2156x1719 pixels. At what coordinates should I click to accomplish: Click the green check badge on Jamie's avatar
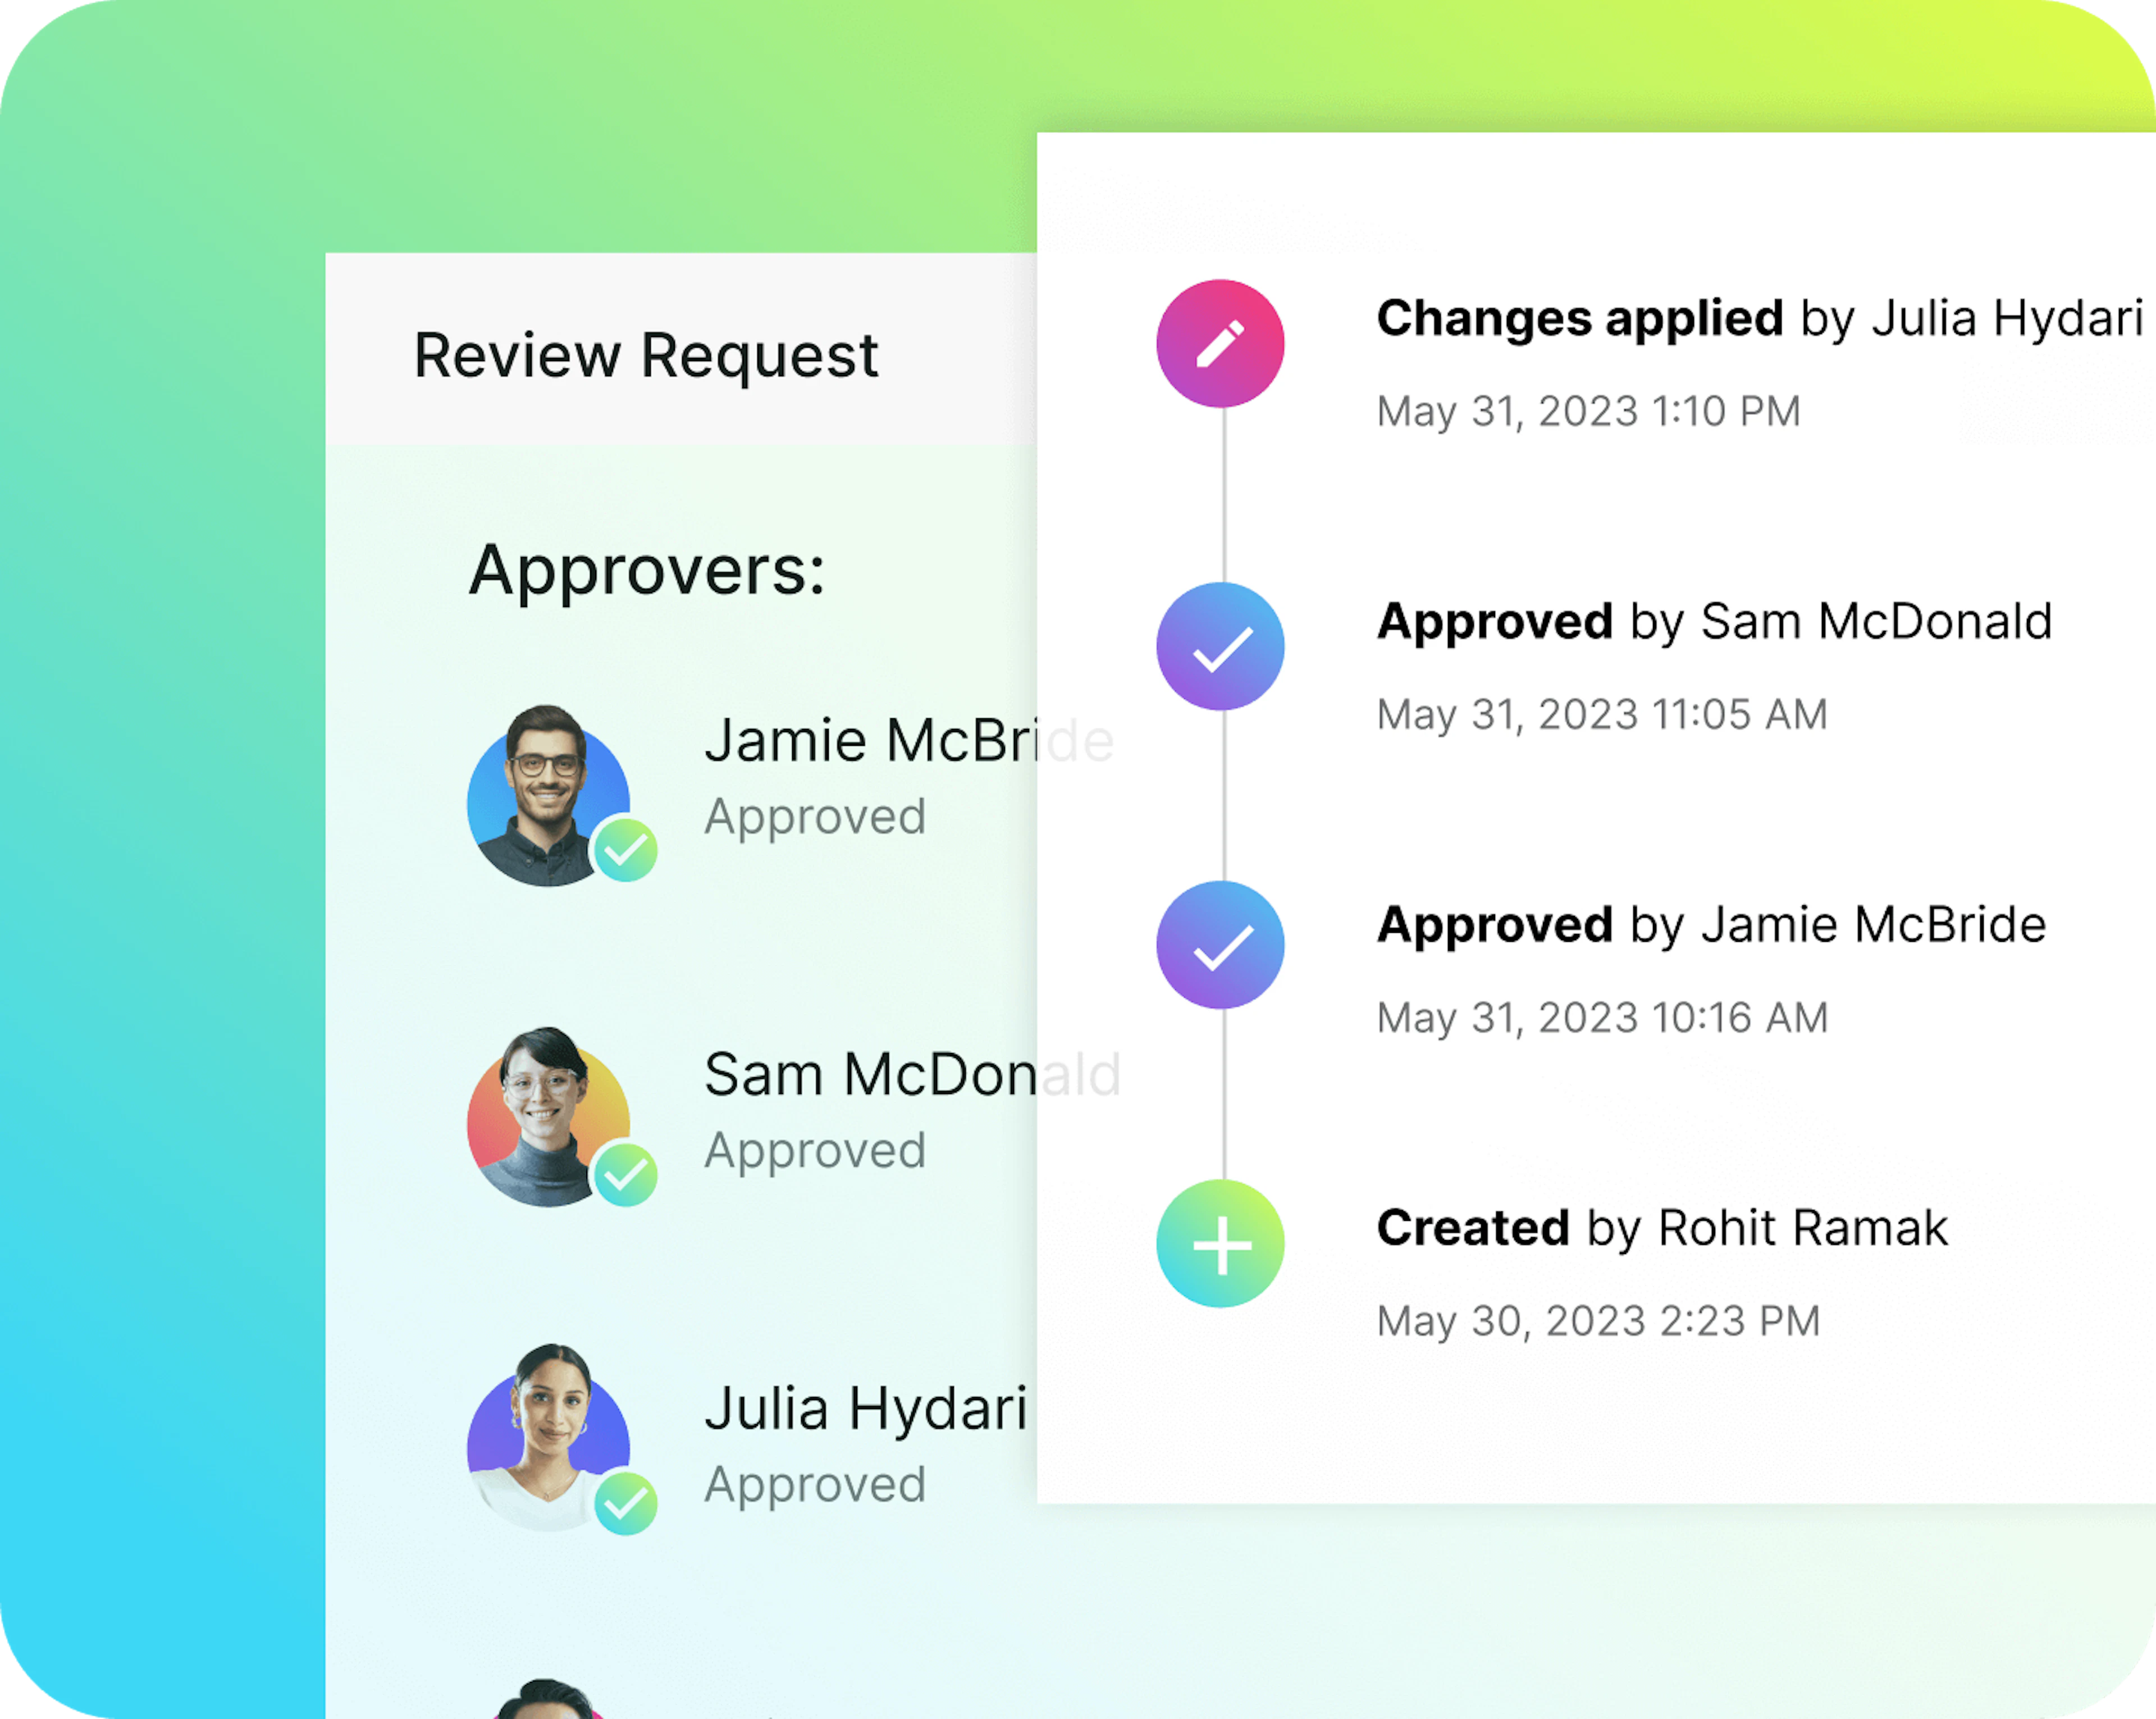pos(625,849)
